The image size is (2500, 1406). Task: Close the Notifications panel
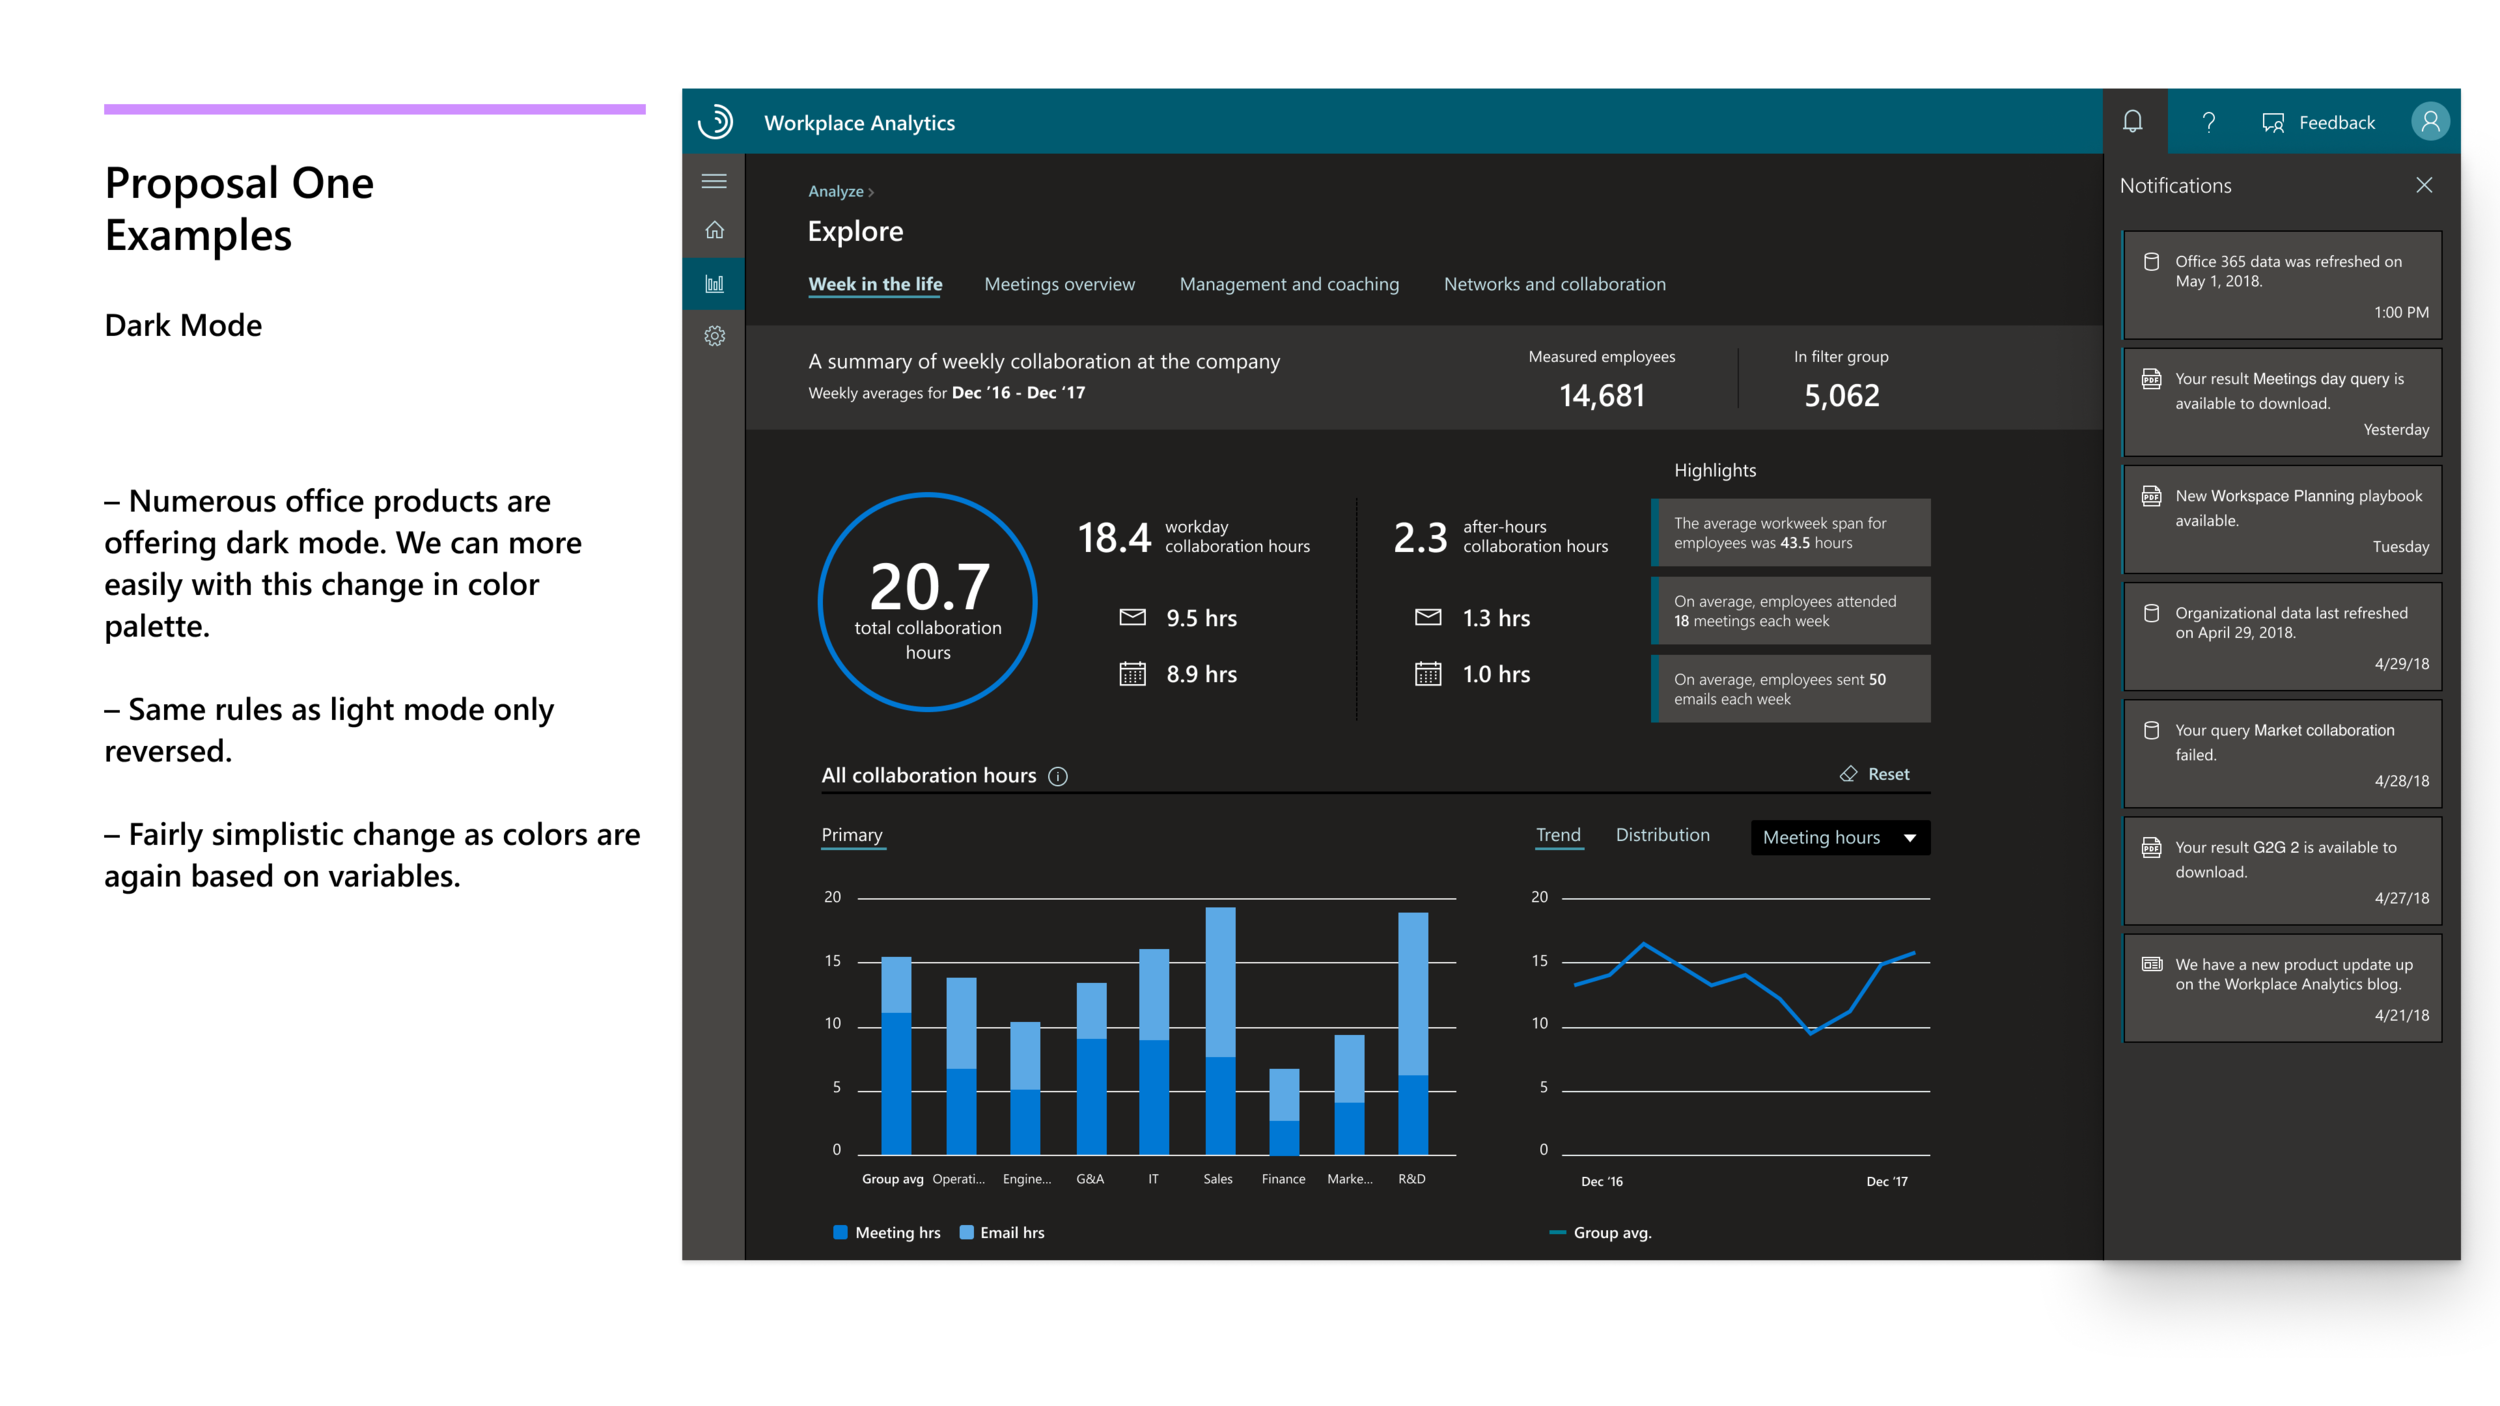[2424, 185]
